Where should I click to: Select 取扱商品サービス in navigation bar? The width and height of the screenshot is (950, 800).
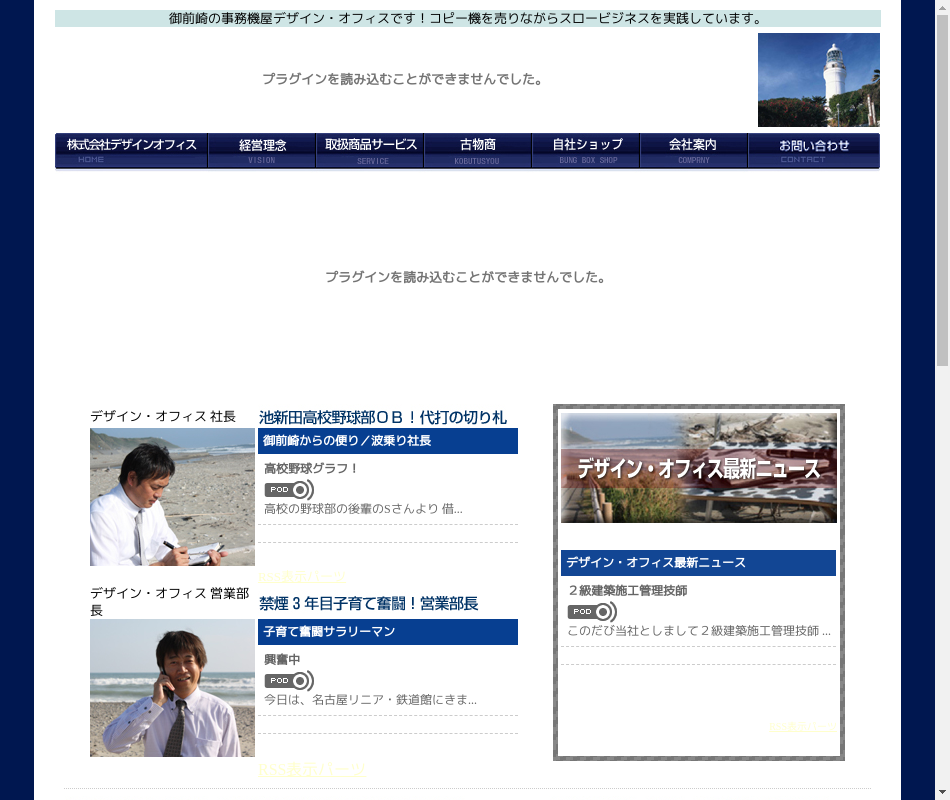coord(370,150)
